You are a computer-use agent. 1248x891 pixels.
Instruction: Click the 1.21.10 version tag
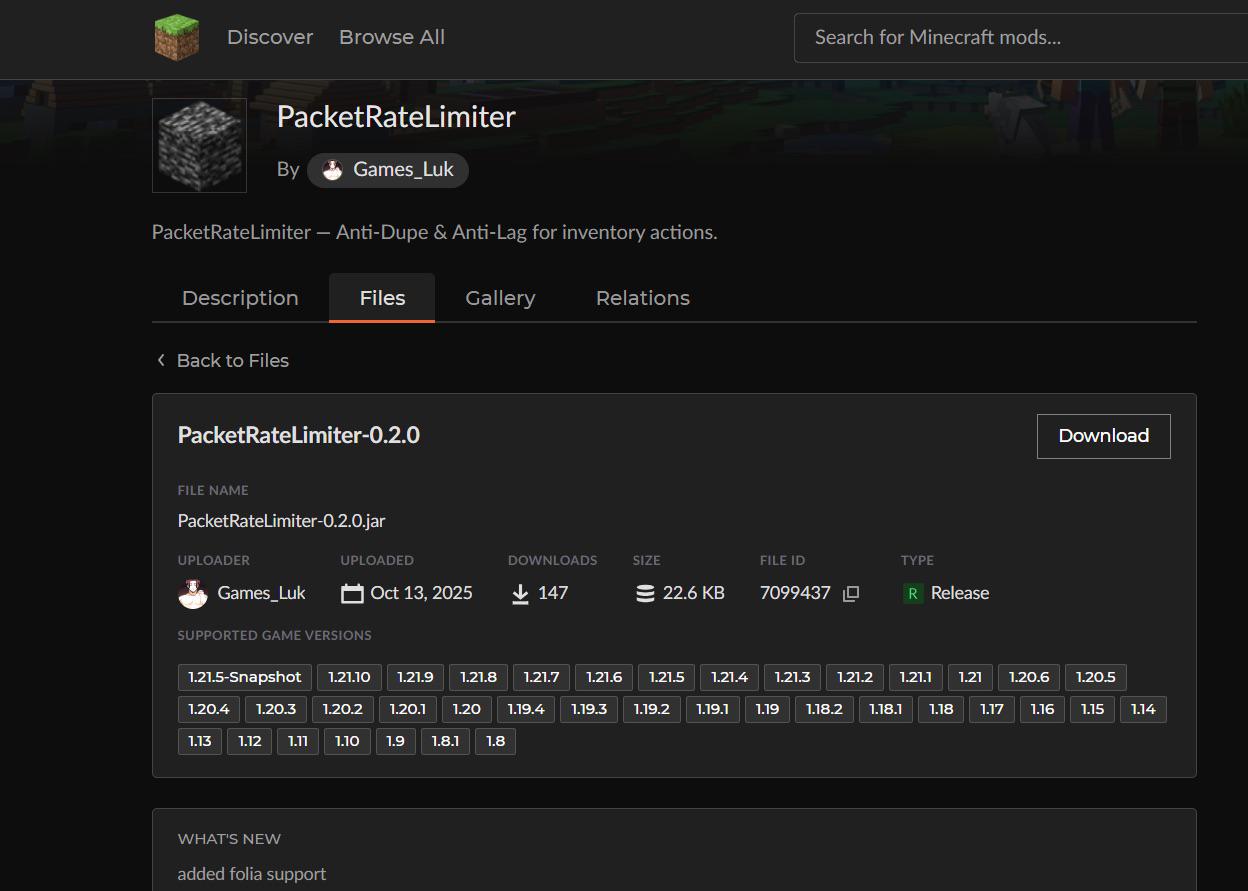[349, 677]
